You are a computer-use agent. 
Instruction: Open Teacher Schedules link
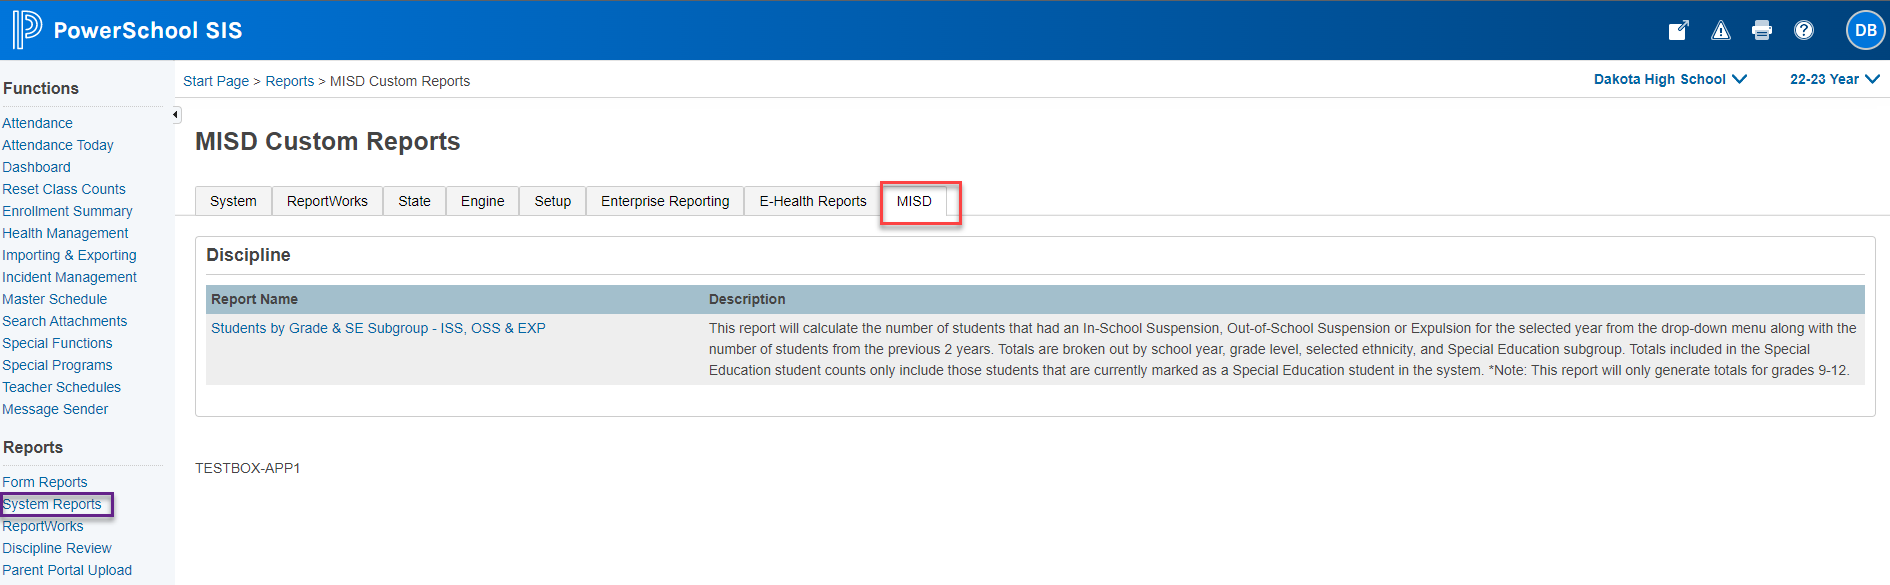61,387
